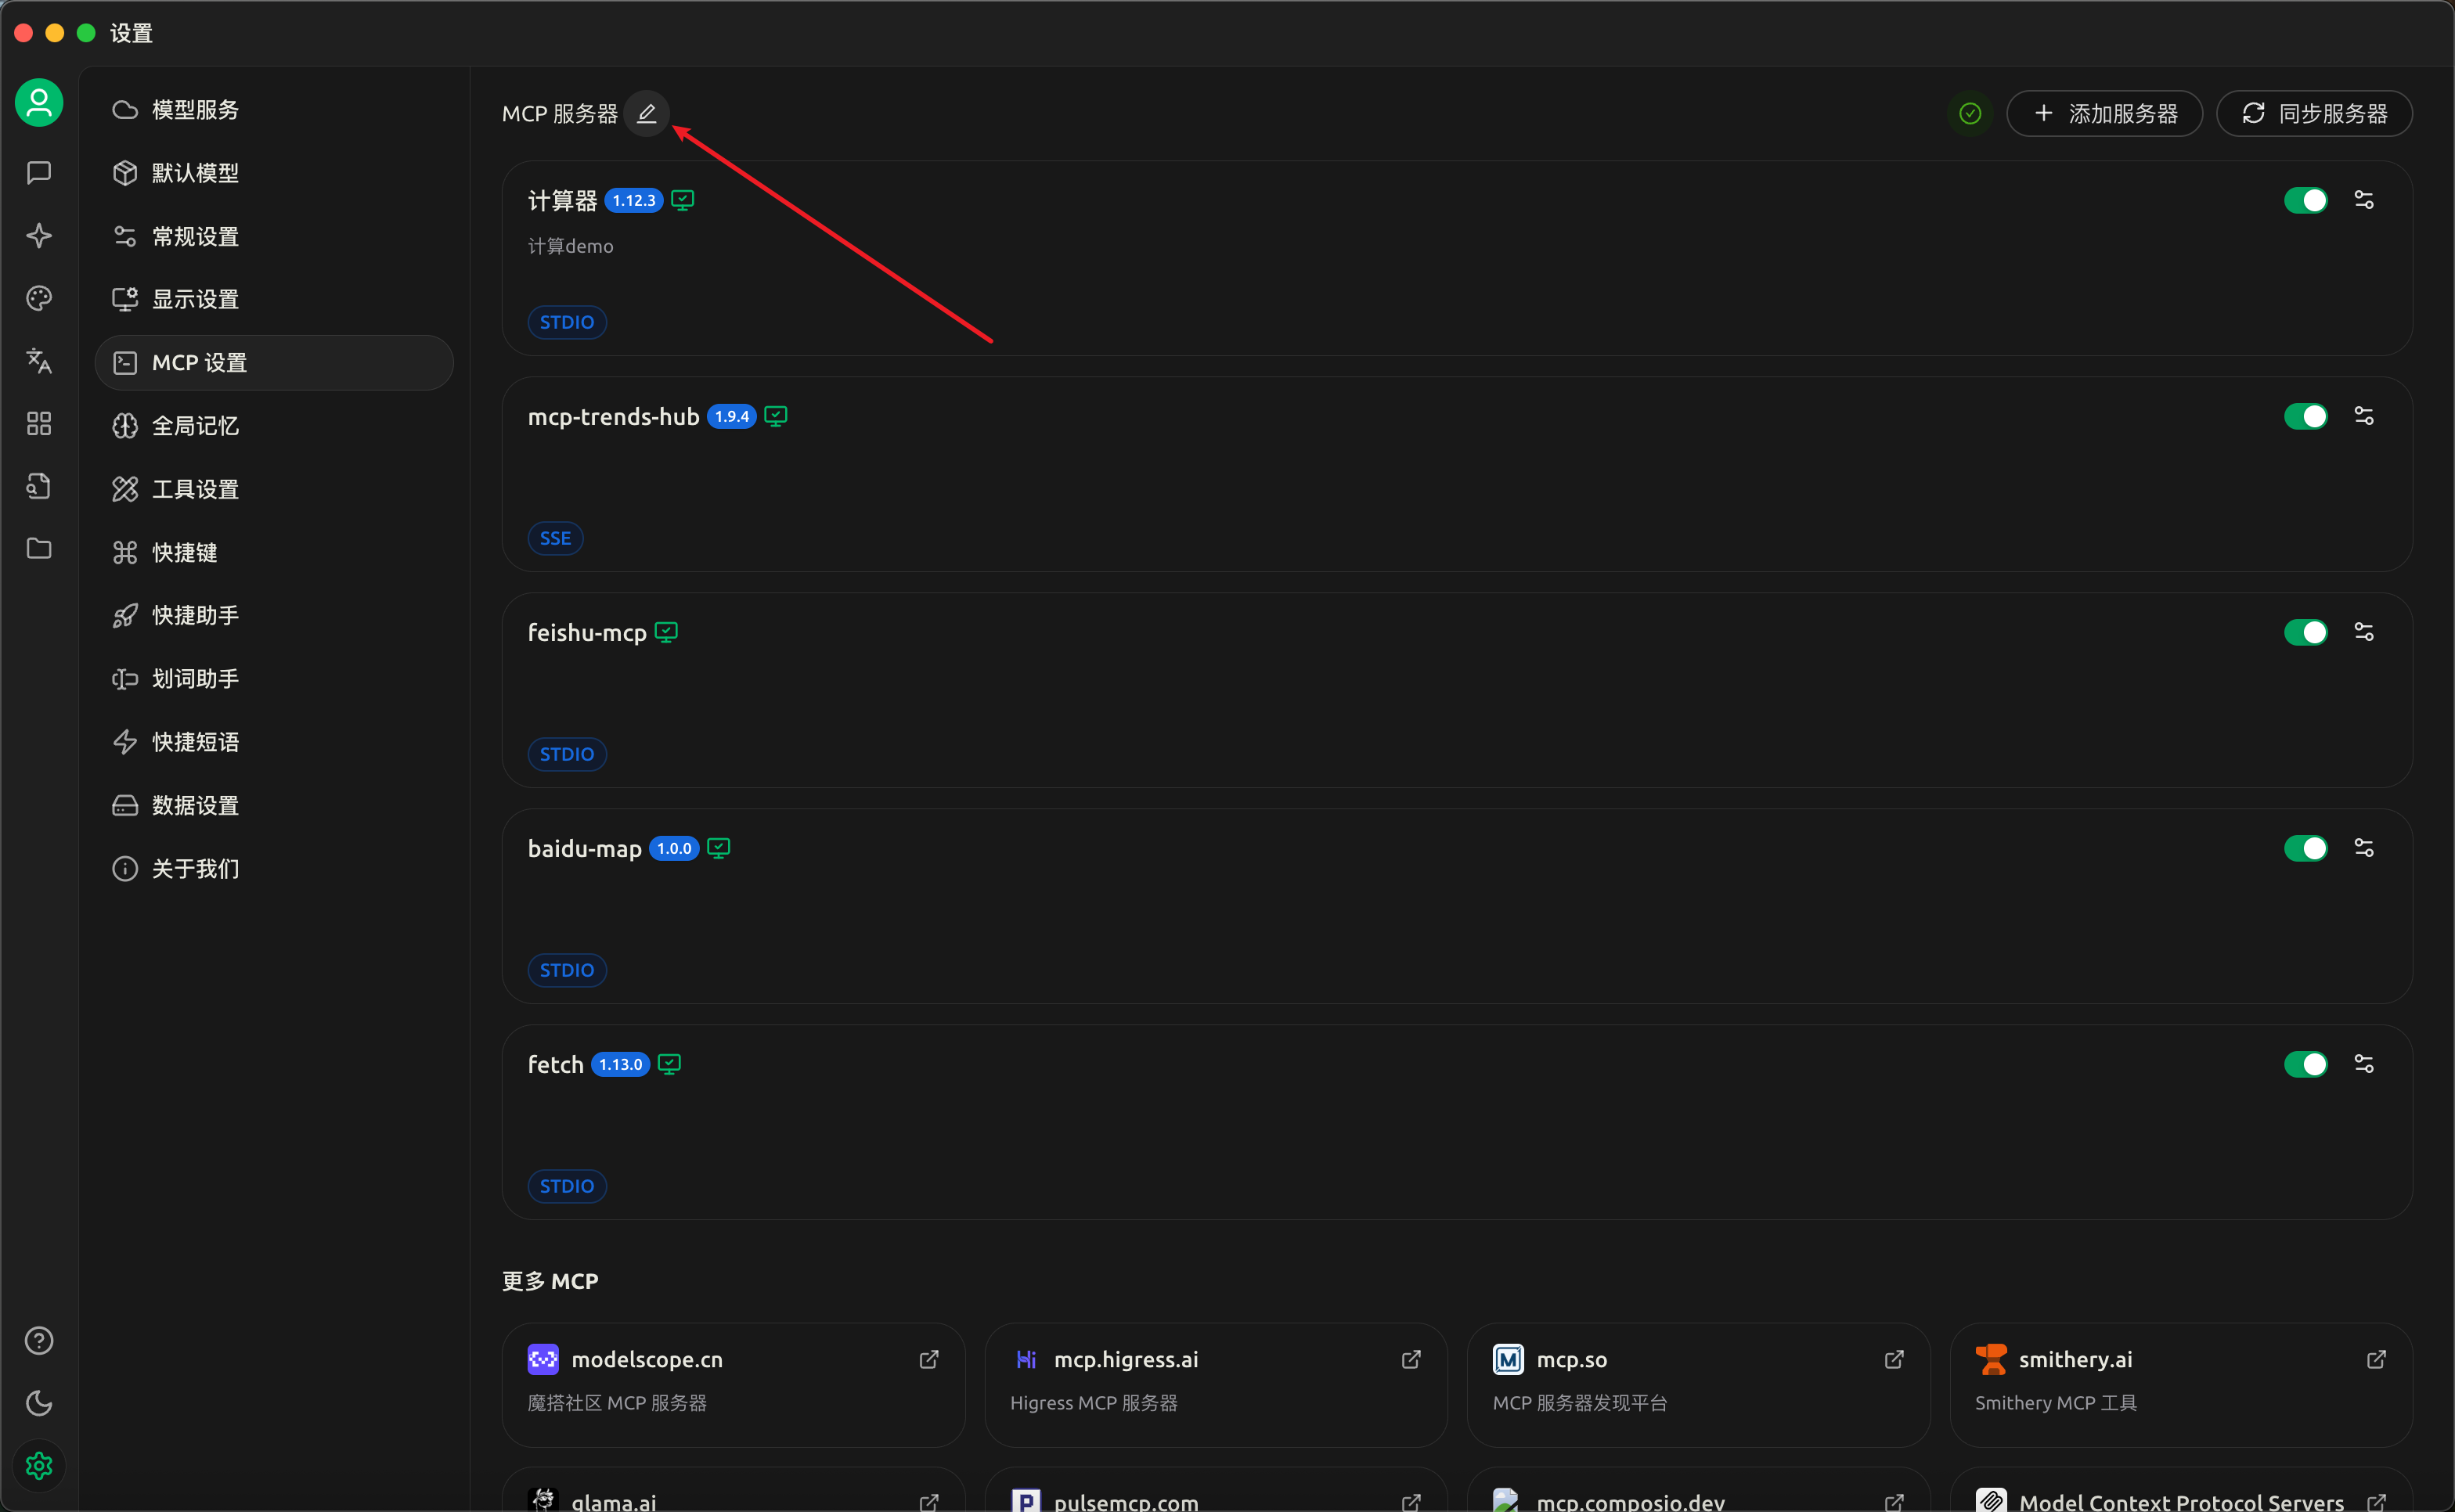Image resolution: width=2455 pixels, height=1512 pixels.
Task: Open 默认模型 settings page
Action: [x=274, y=173]
